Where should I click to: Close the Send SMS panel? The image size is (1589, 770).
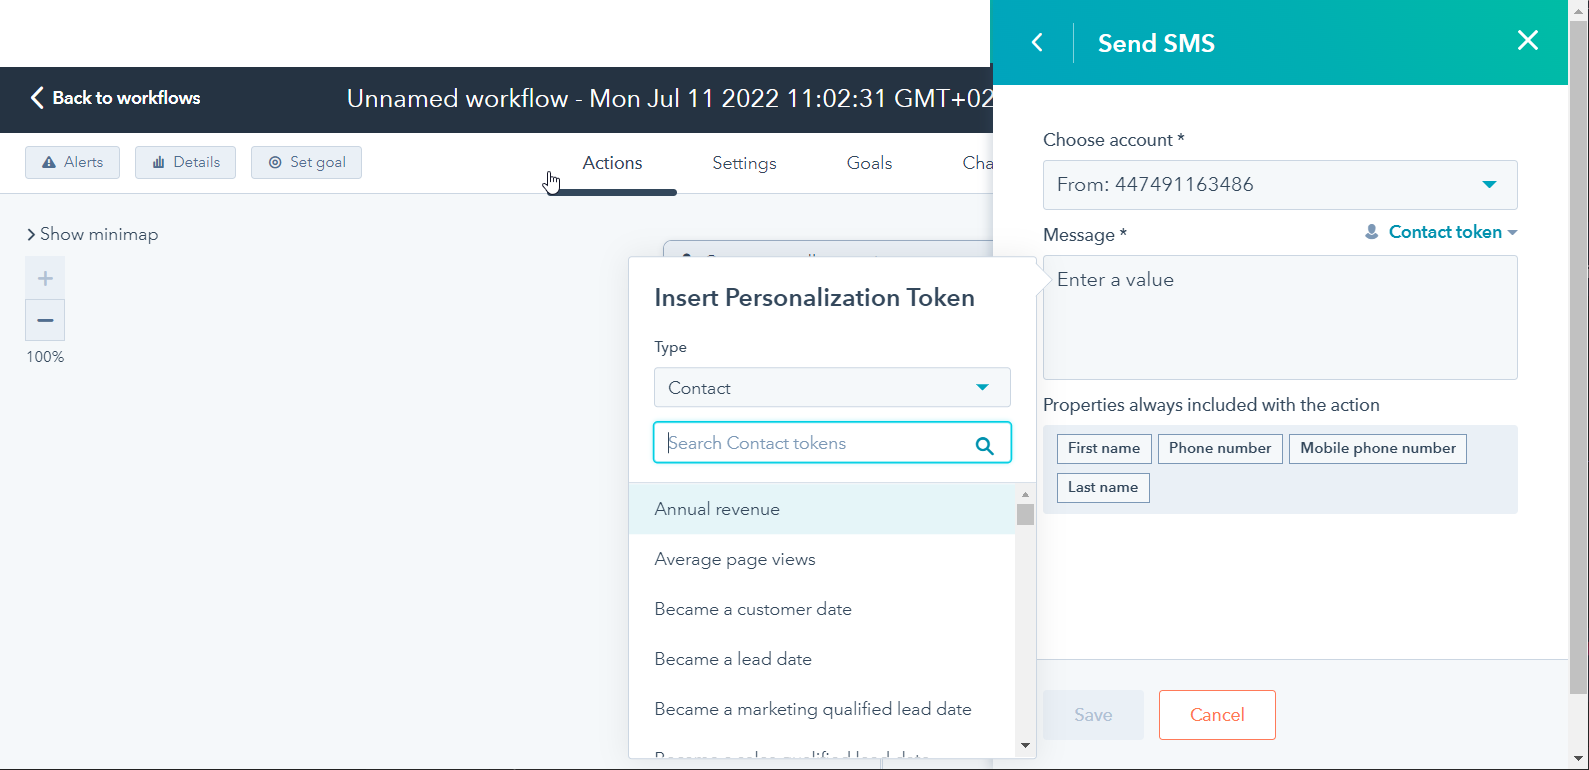pyautogui.click(x=1527, y=41)
